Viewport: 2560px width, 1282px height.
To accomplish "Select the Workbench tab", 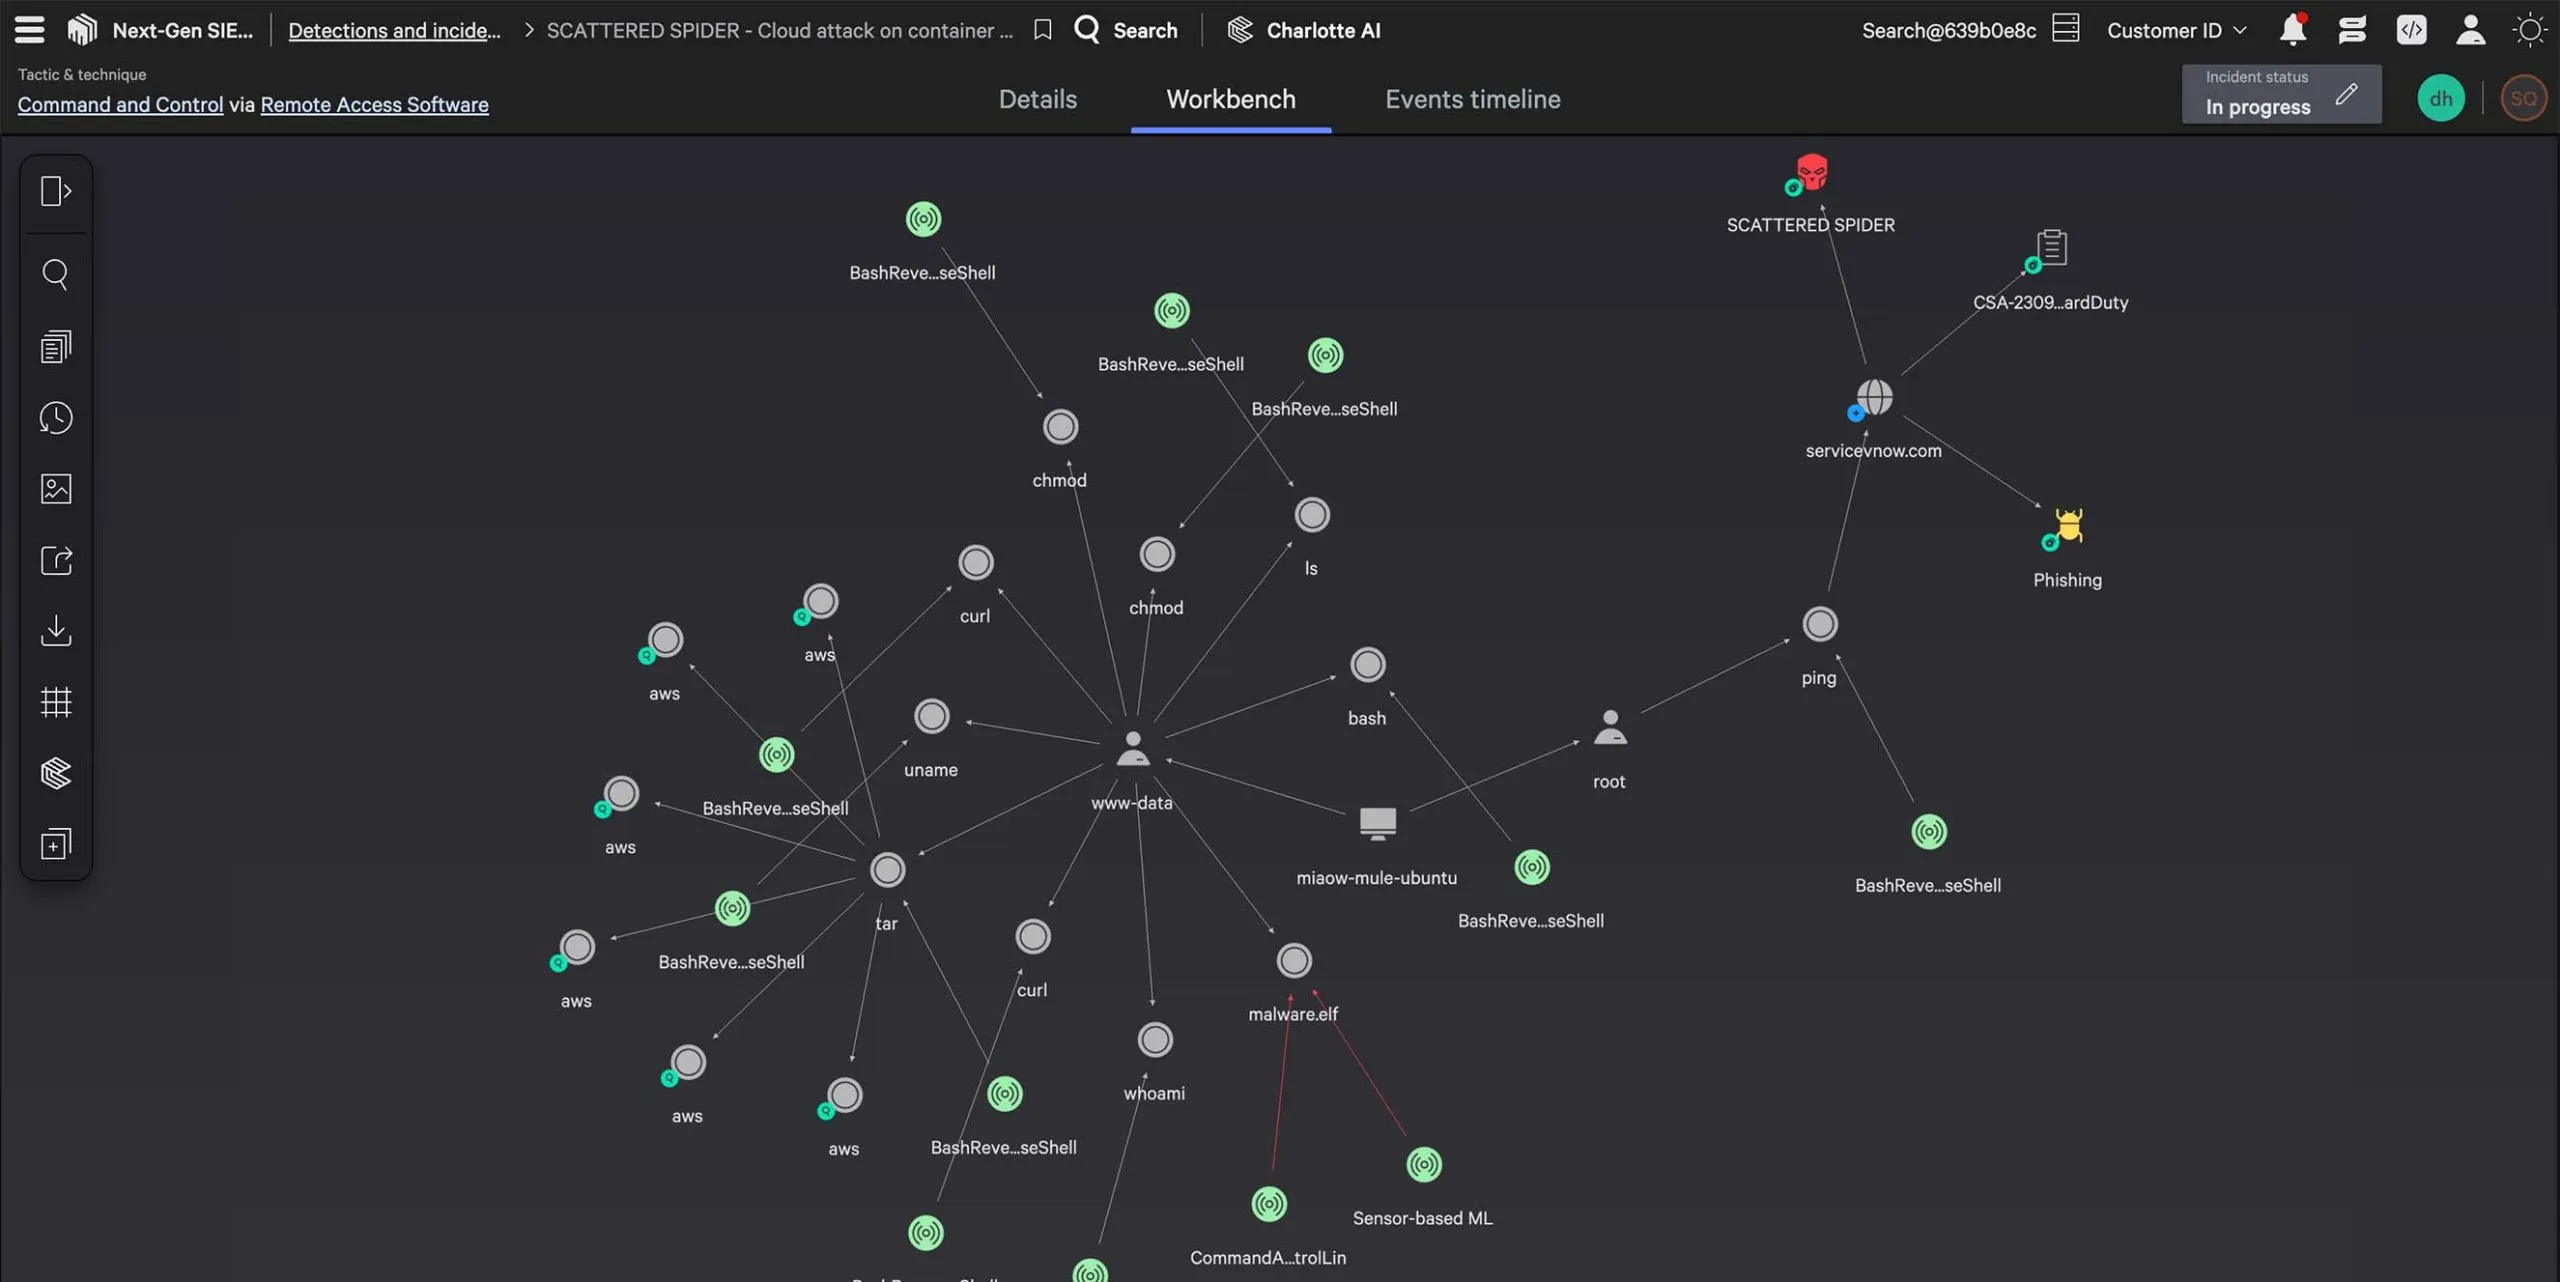I will [1231, 99].
